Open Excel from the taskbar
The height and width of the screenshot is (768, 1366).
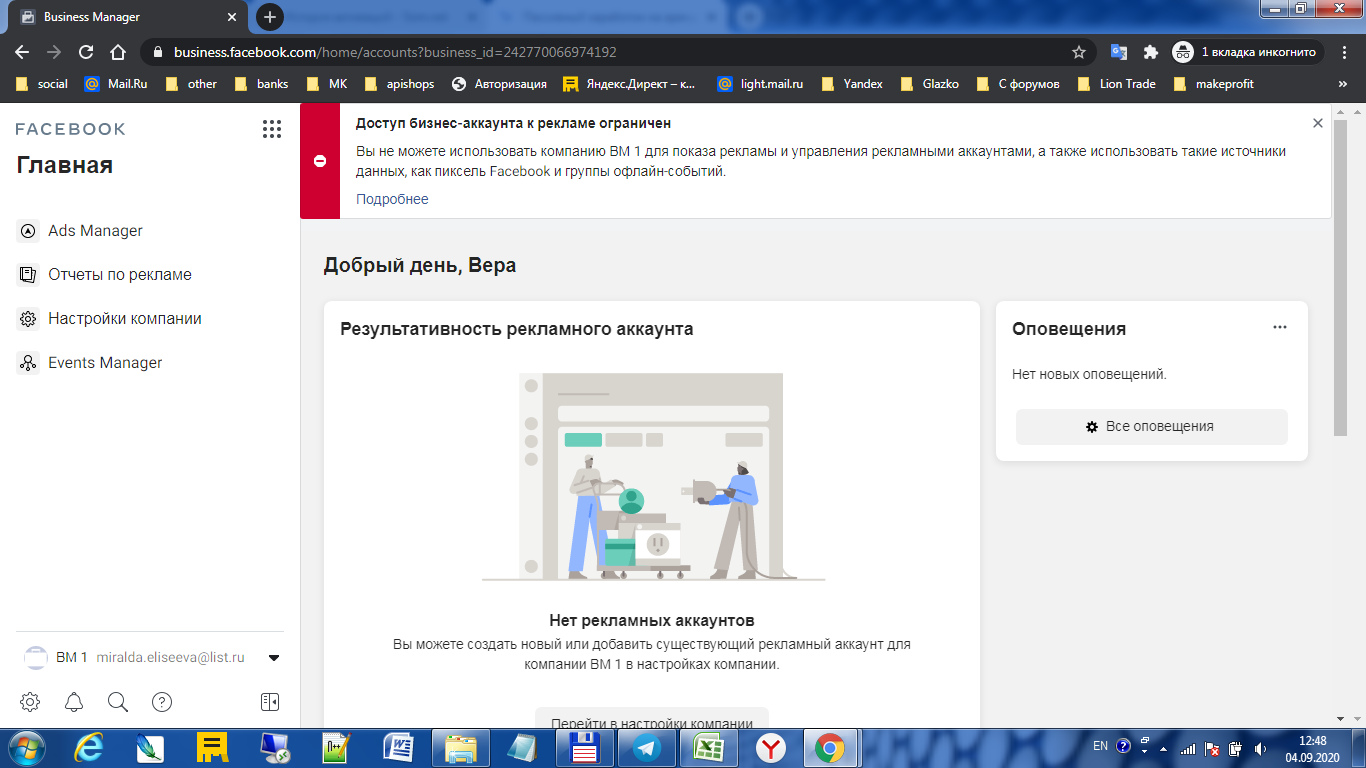[x=708, y=747]
